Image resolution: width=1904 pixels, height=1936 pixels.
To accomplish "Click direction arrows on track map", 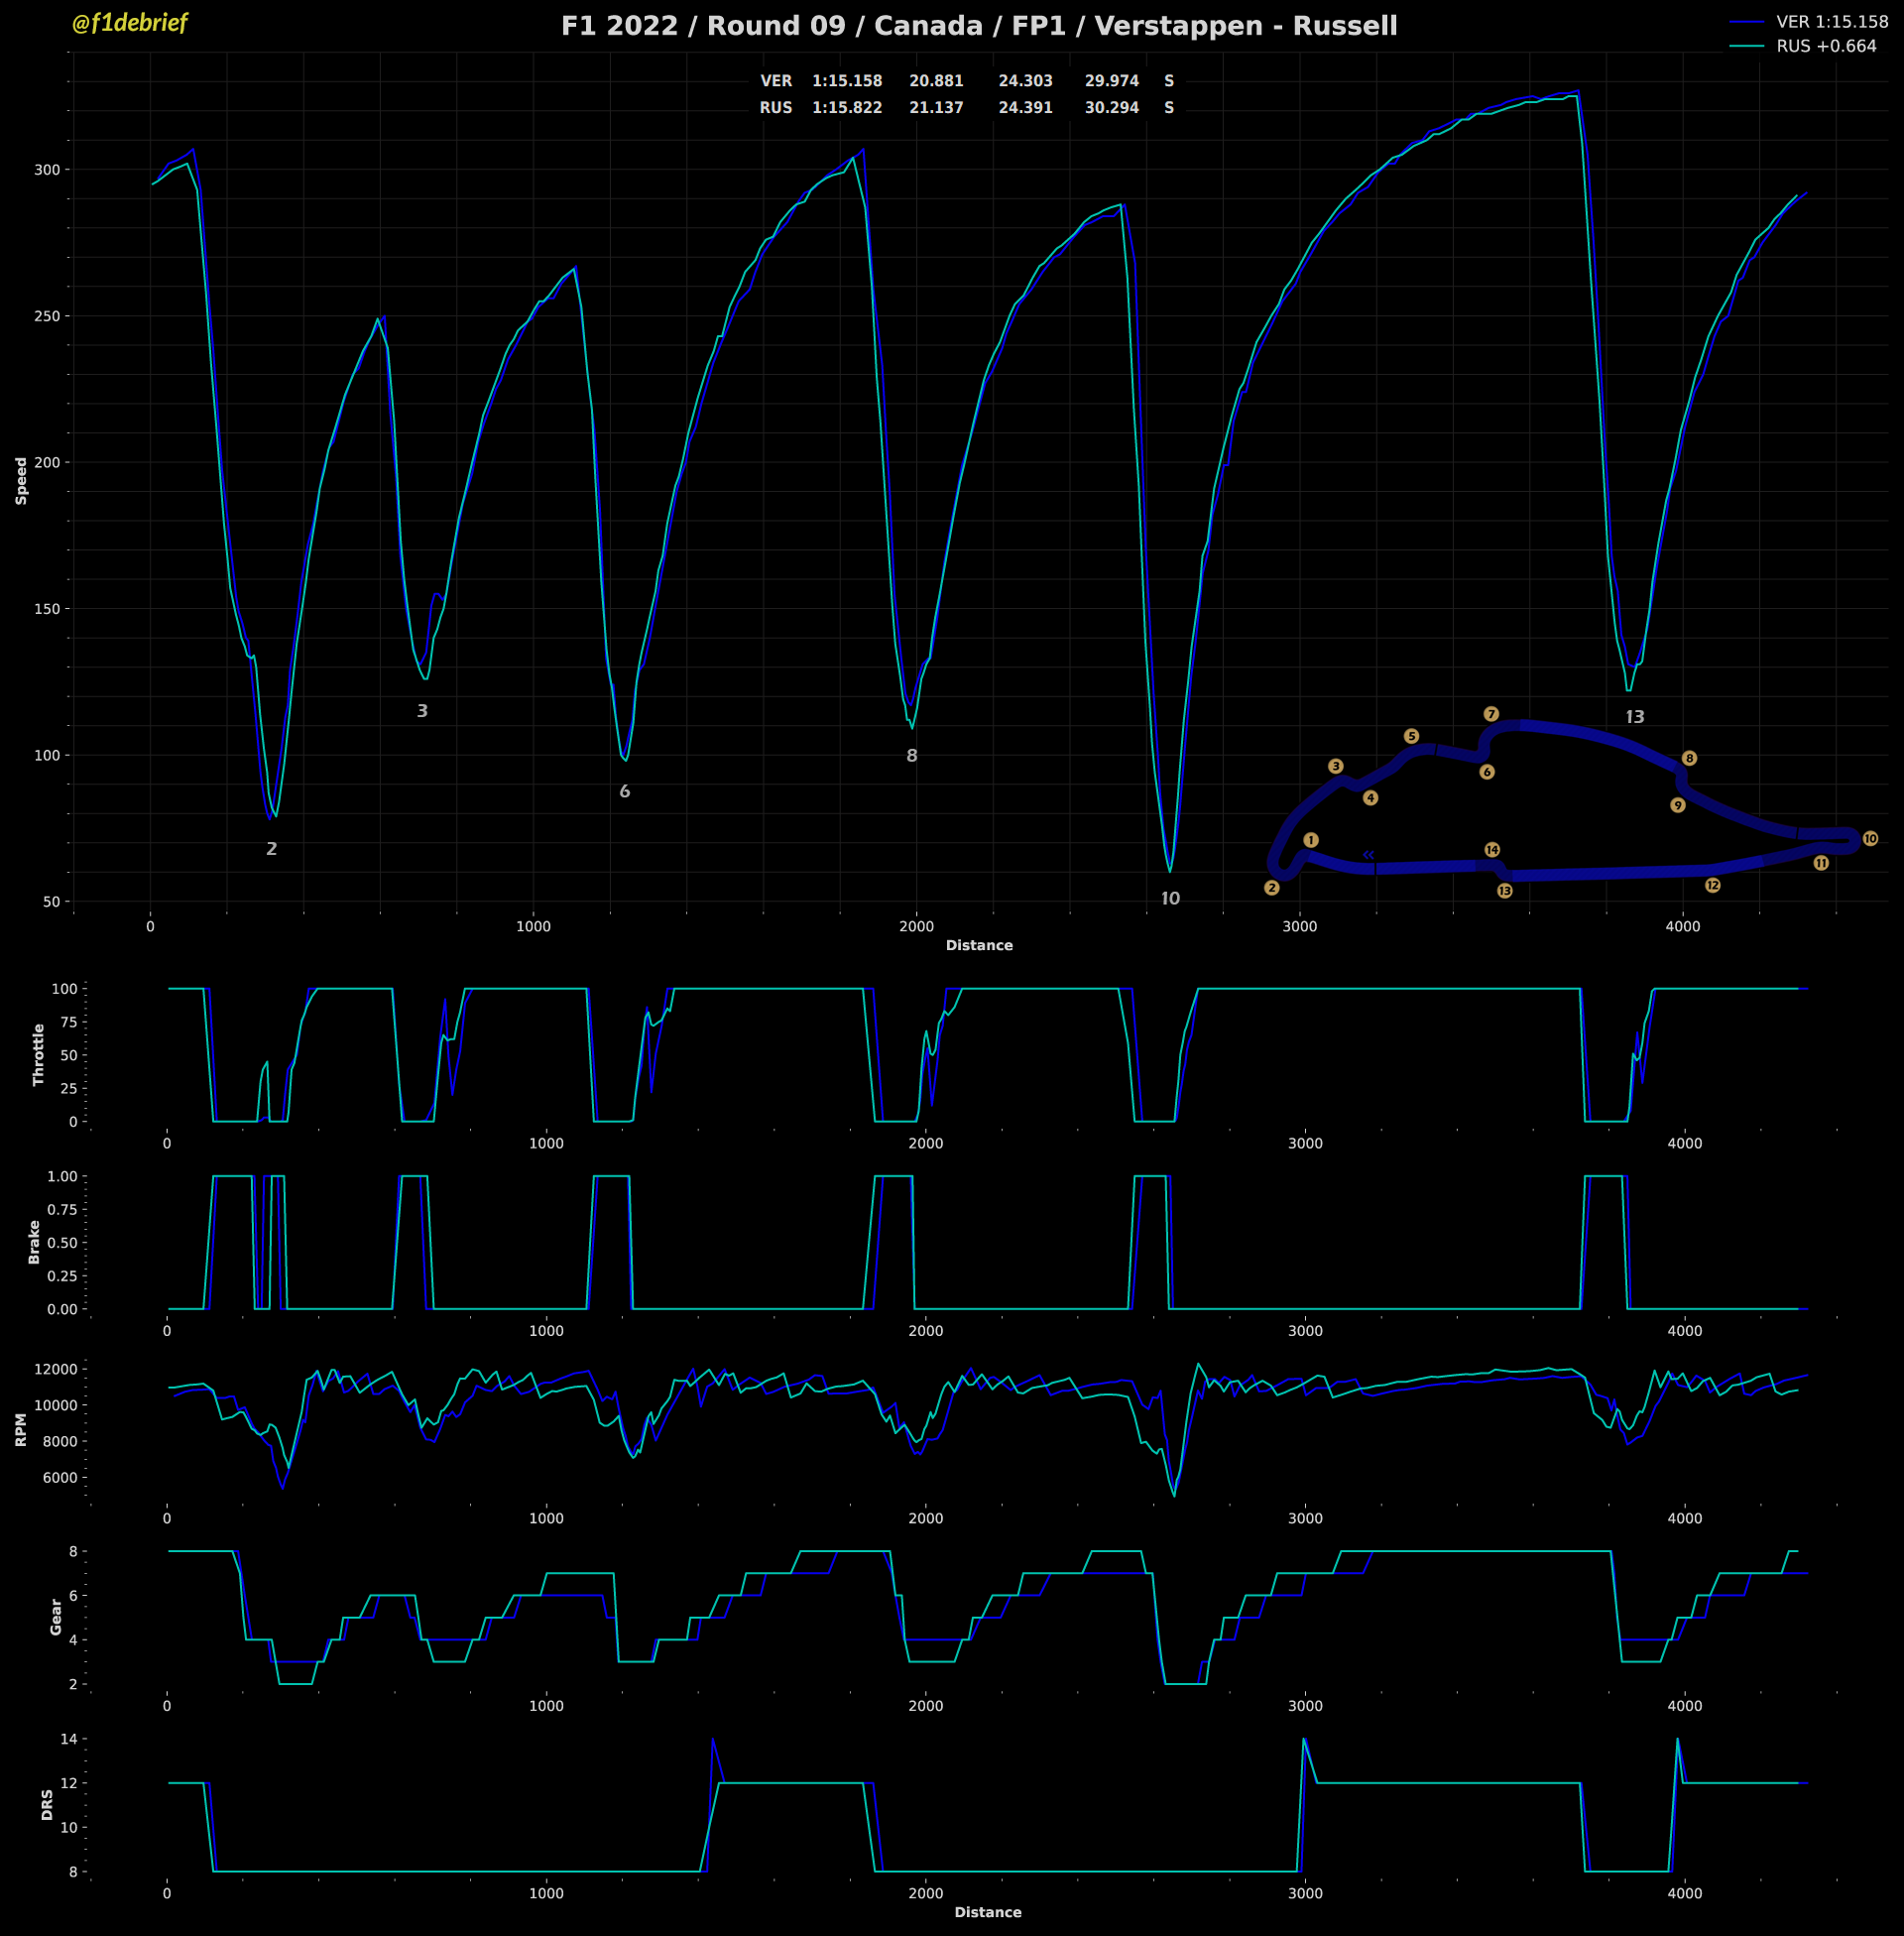I will [x=1368, y=855].
